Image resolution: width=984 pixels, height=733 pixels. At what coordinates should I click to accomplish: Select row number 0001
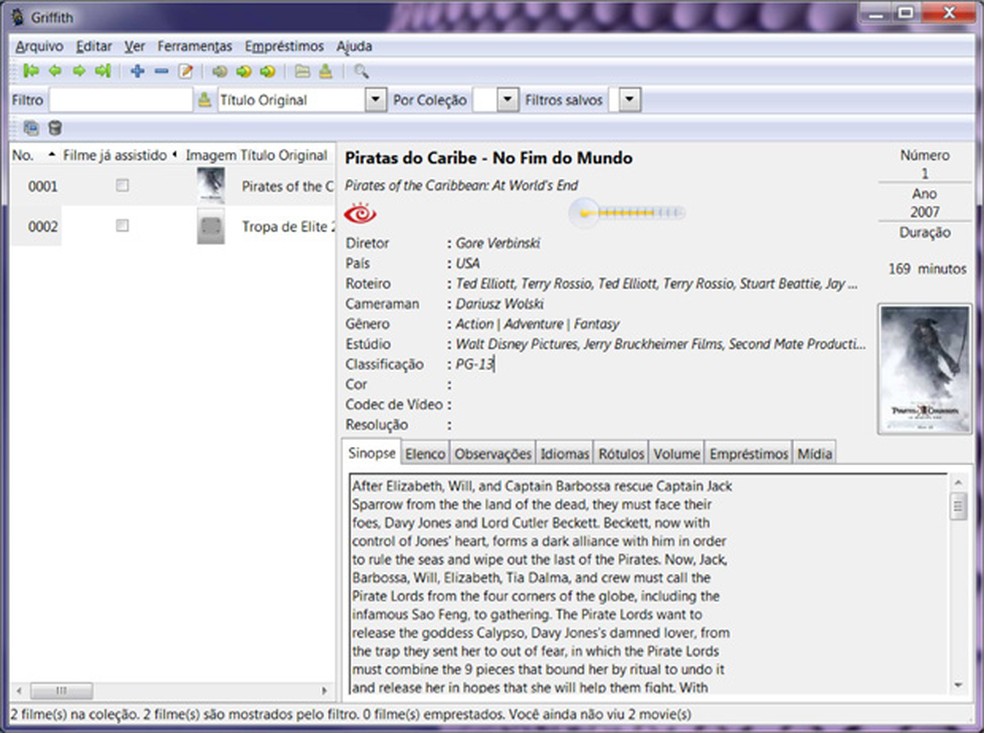pyautogui.click(x=43, y=186)
